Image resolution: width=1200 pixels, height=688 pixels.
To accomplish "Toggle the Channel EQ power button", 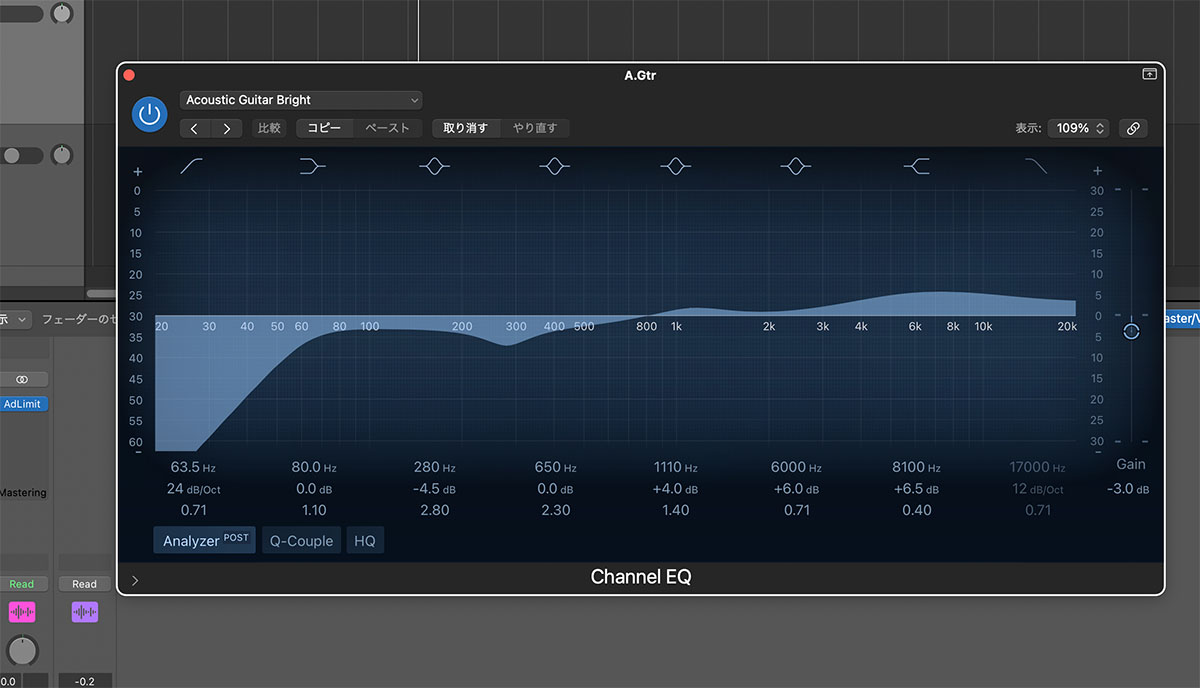I will tap(149, 114).
